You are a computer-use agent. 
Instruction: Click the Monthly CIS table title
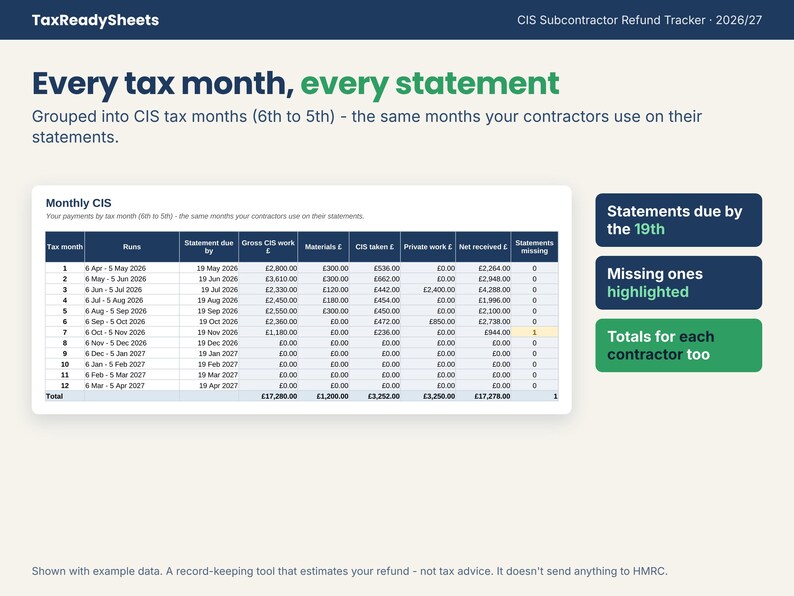[78, 203]
